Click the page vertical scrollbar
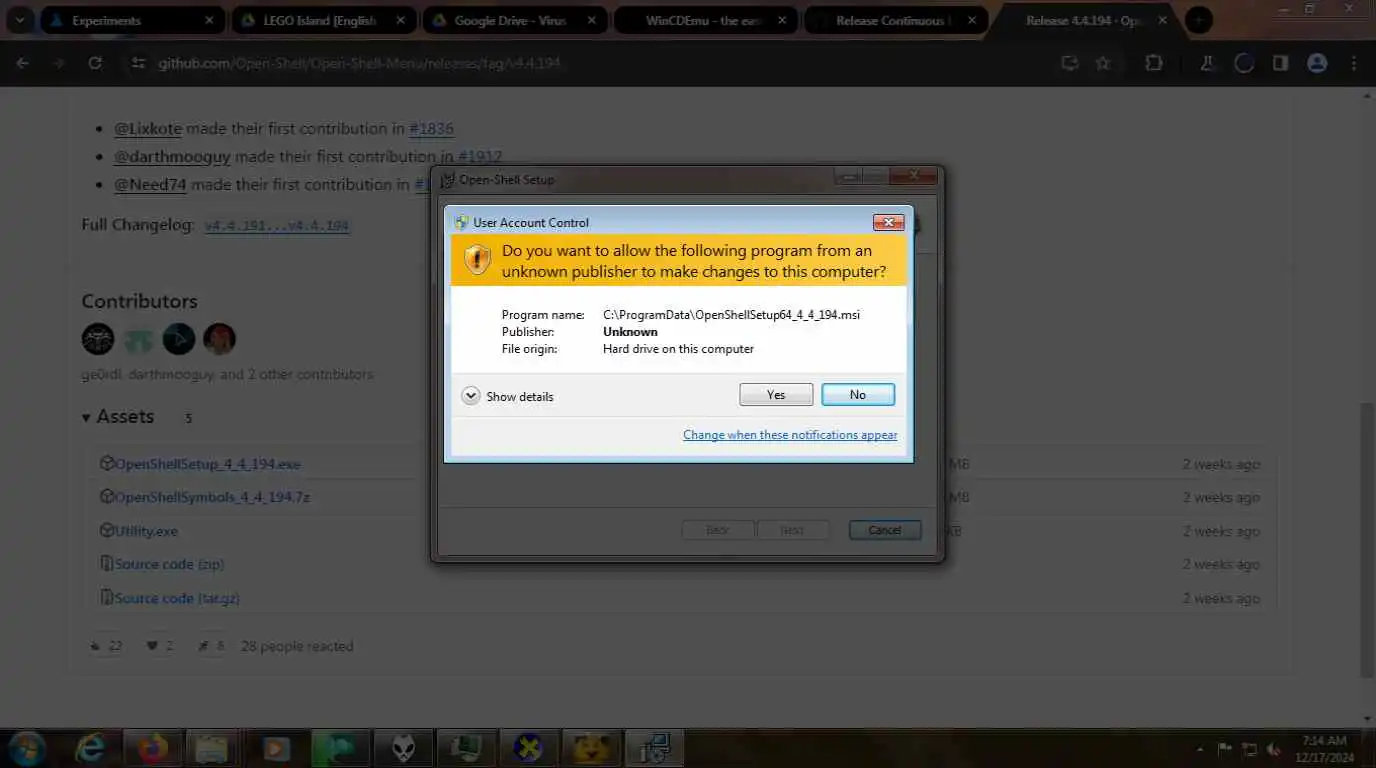The image size is (1376, 768). click(1367, 540)
